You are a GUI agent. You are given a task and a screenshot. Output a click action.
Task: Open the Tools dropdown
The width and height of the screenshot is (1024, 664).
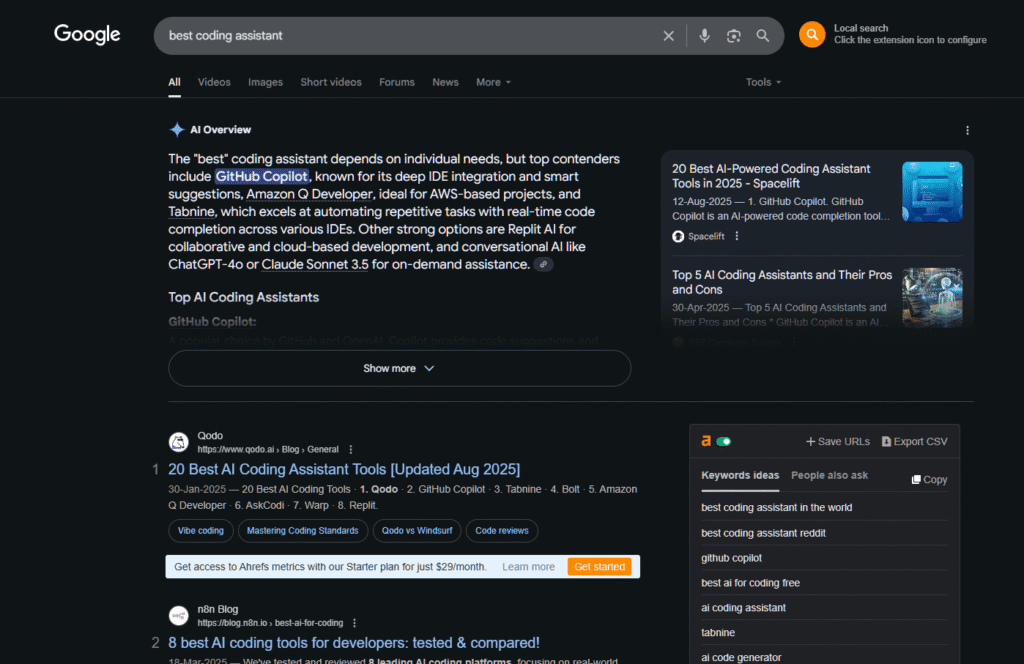(x=763, y=82)
